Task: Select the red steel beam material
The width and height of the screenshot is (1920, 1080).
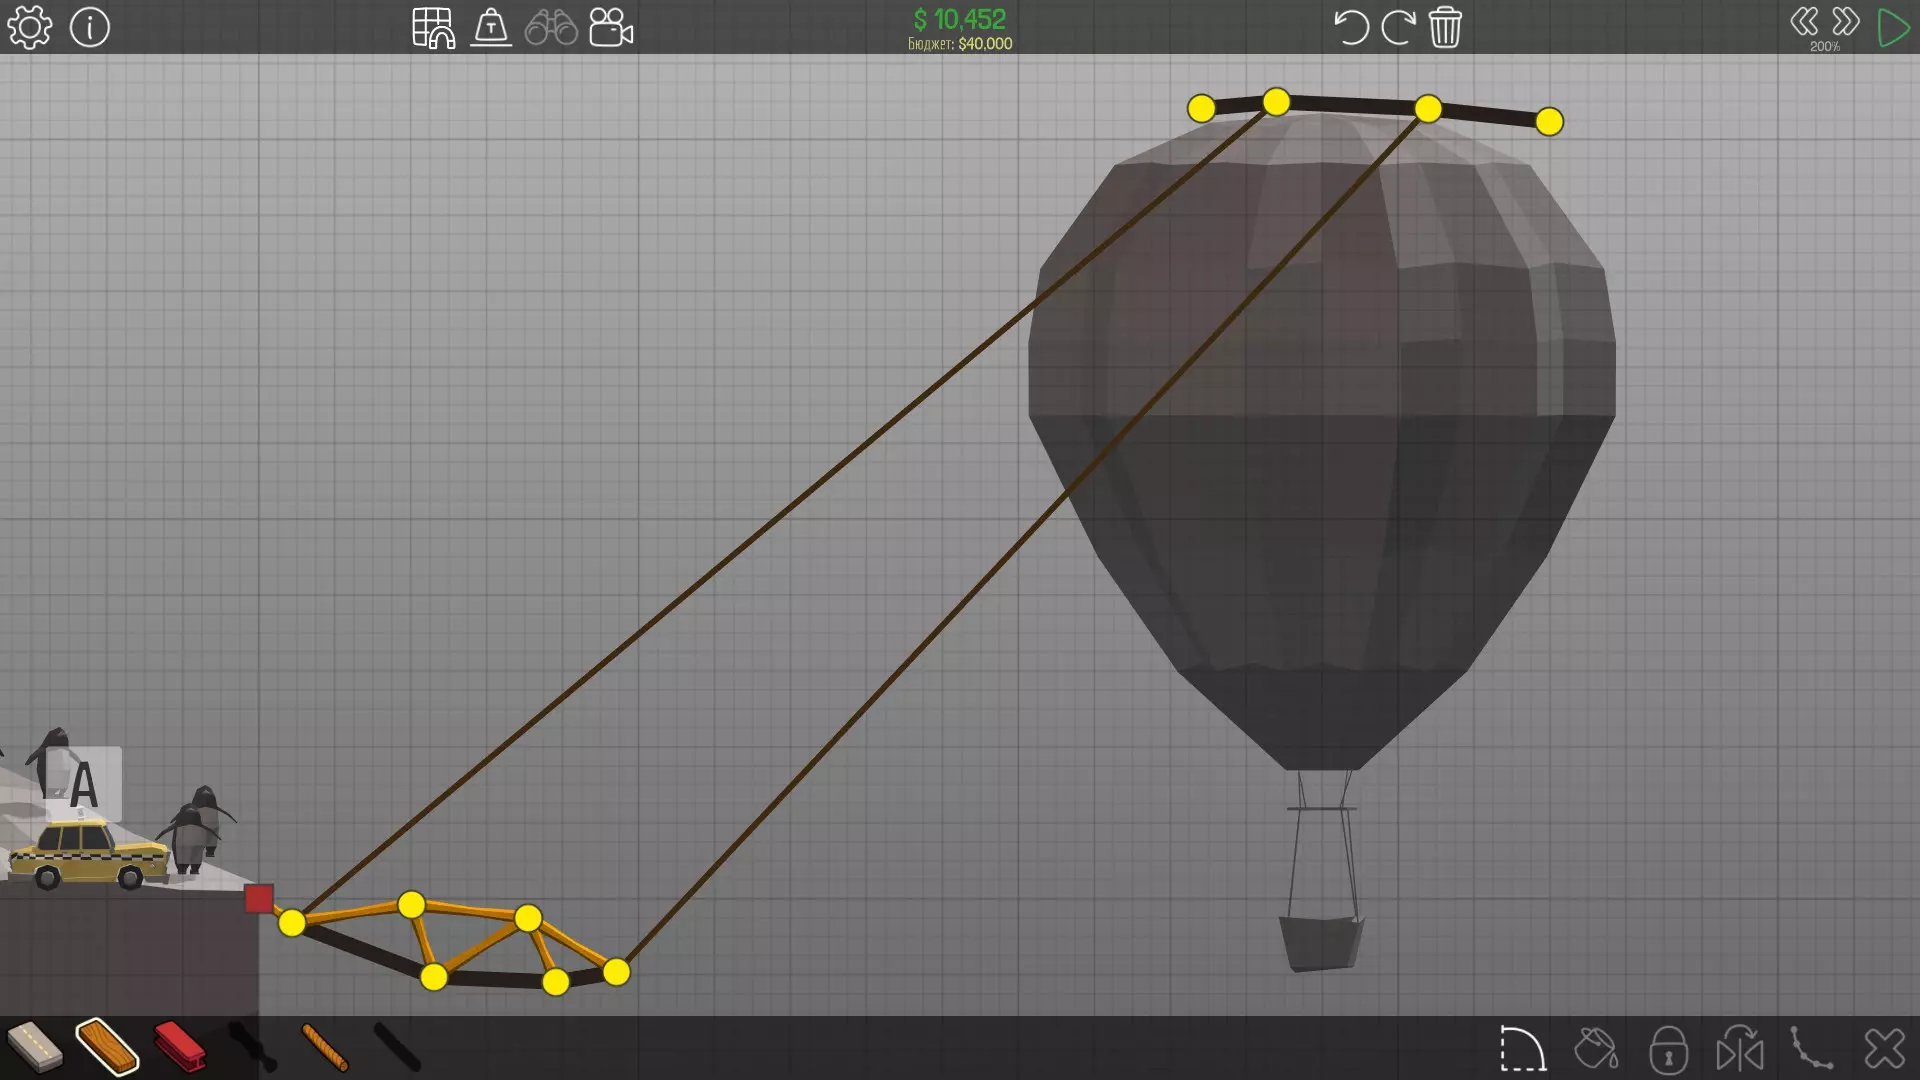Action: point(180,1047)
